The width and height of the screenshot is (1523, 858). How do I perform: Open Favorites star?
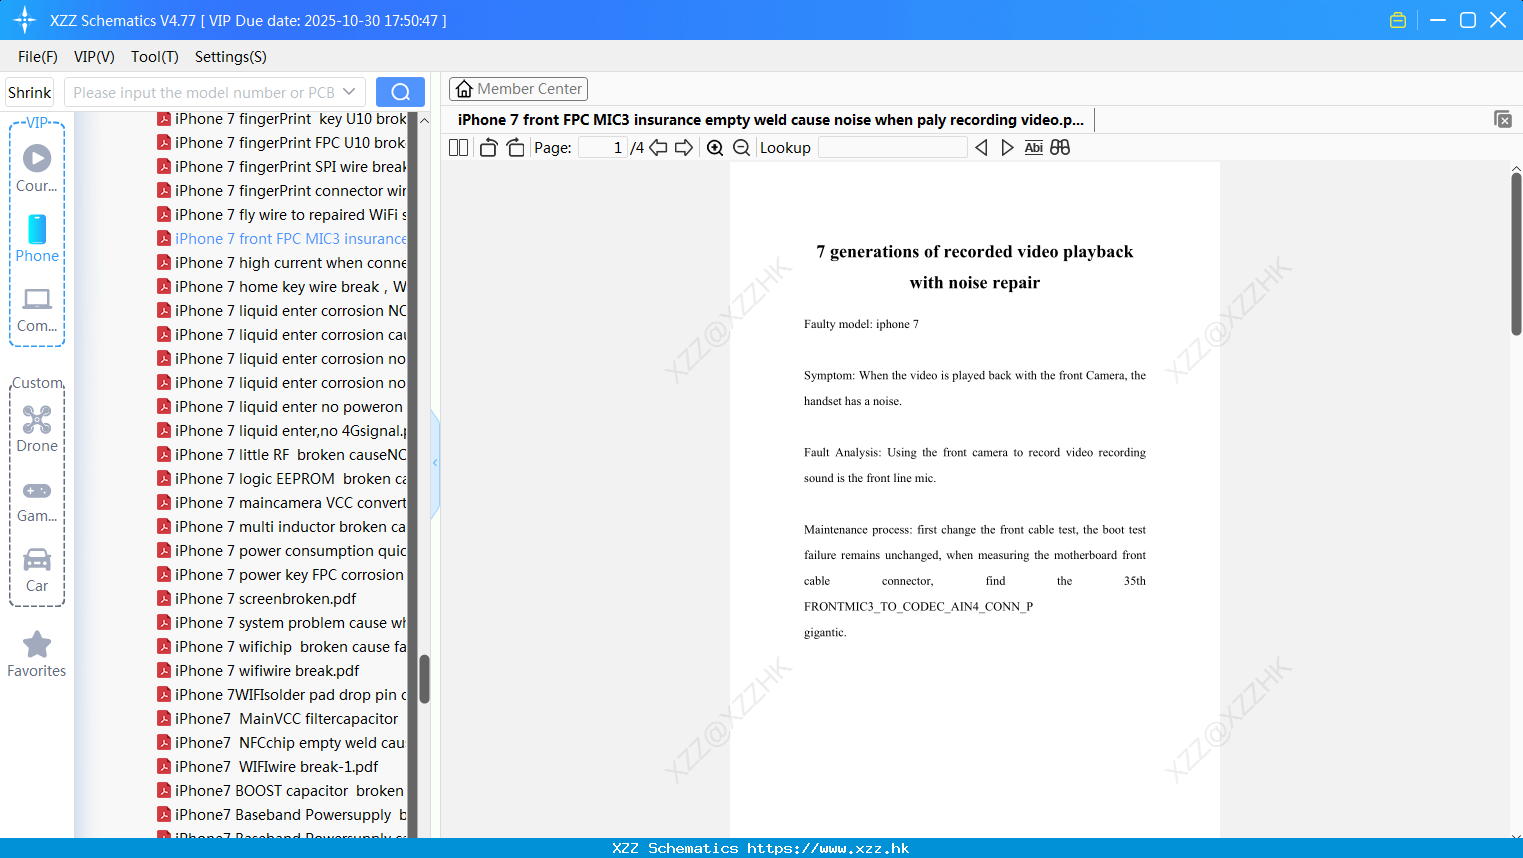pyautogui.click(x=37, y=654)
